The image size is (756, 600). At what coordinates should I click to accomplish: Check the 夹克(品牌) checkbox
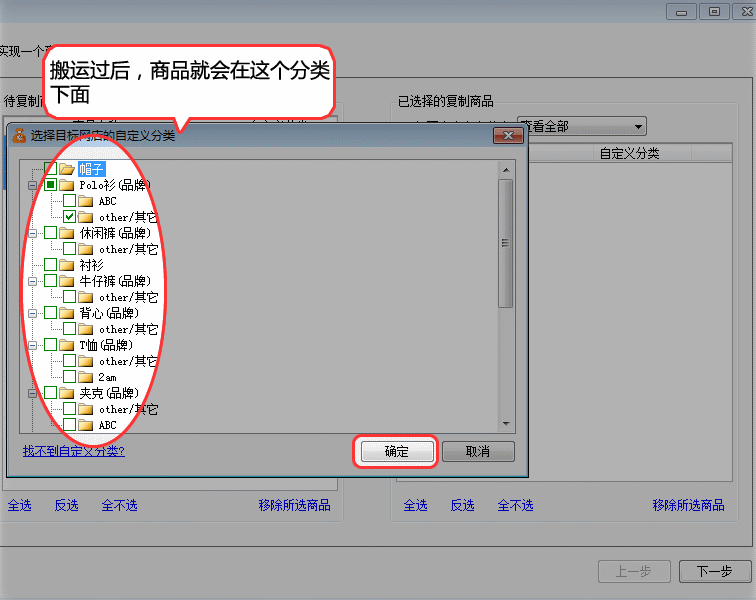[51, 393]
